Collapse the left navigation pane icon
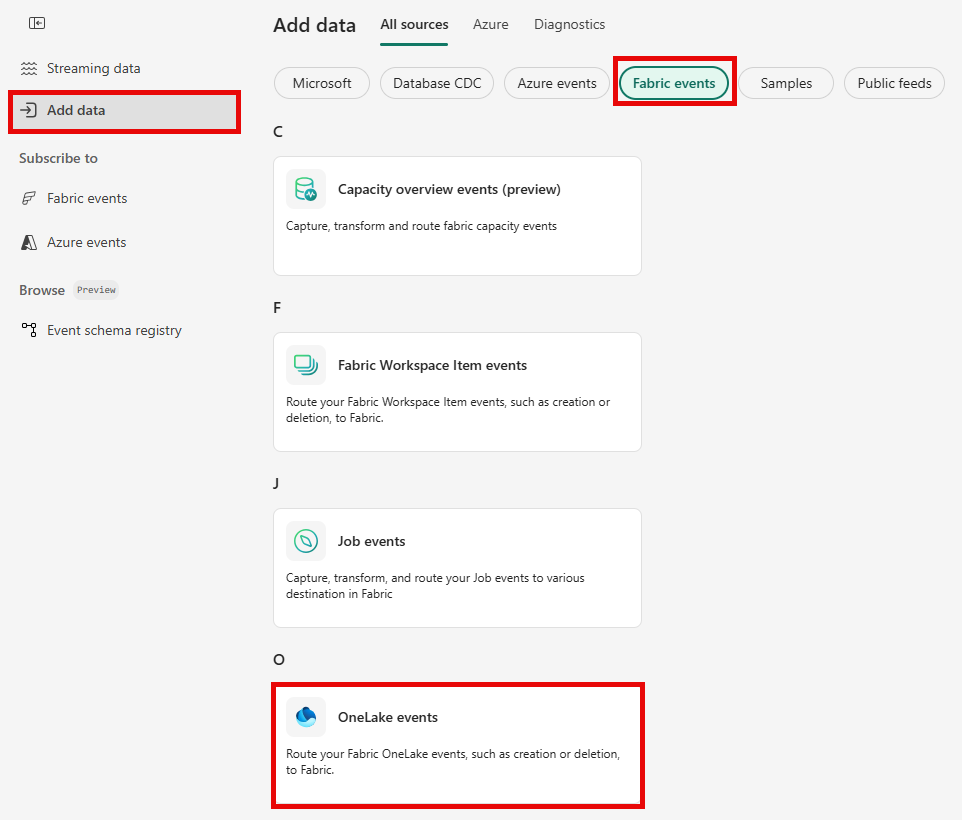Viewport: 962px width, 820px height. (37, 23)
